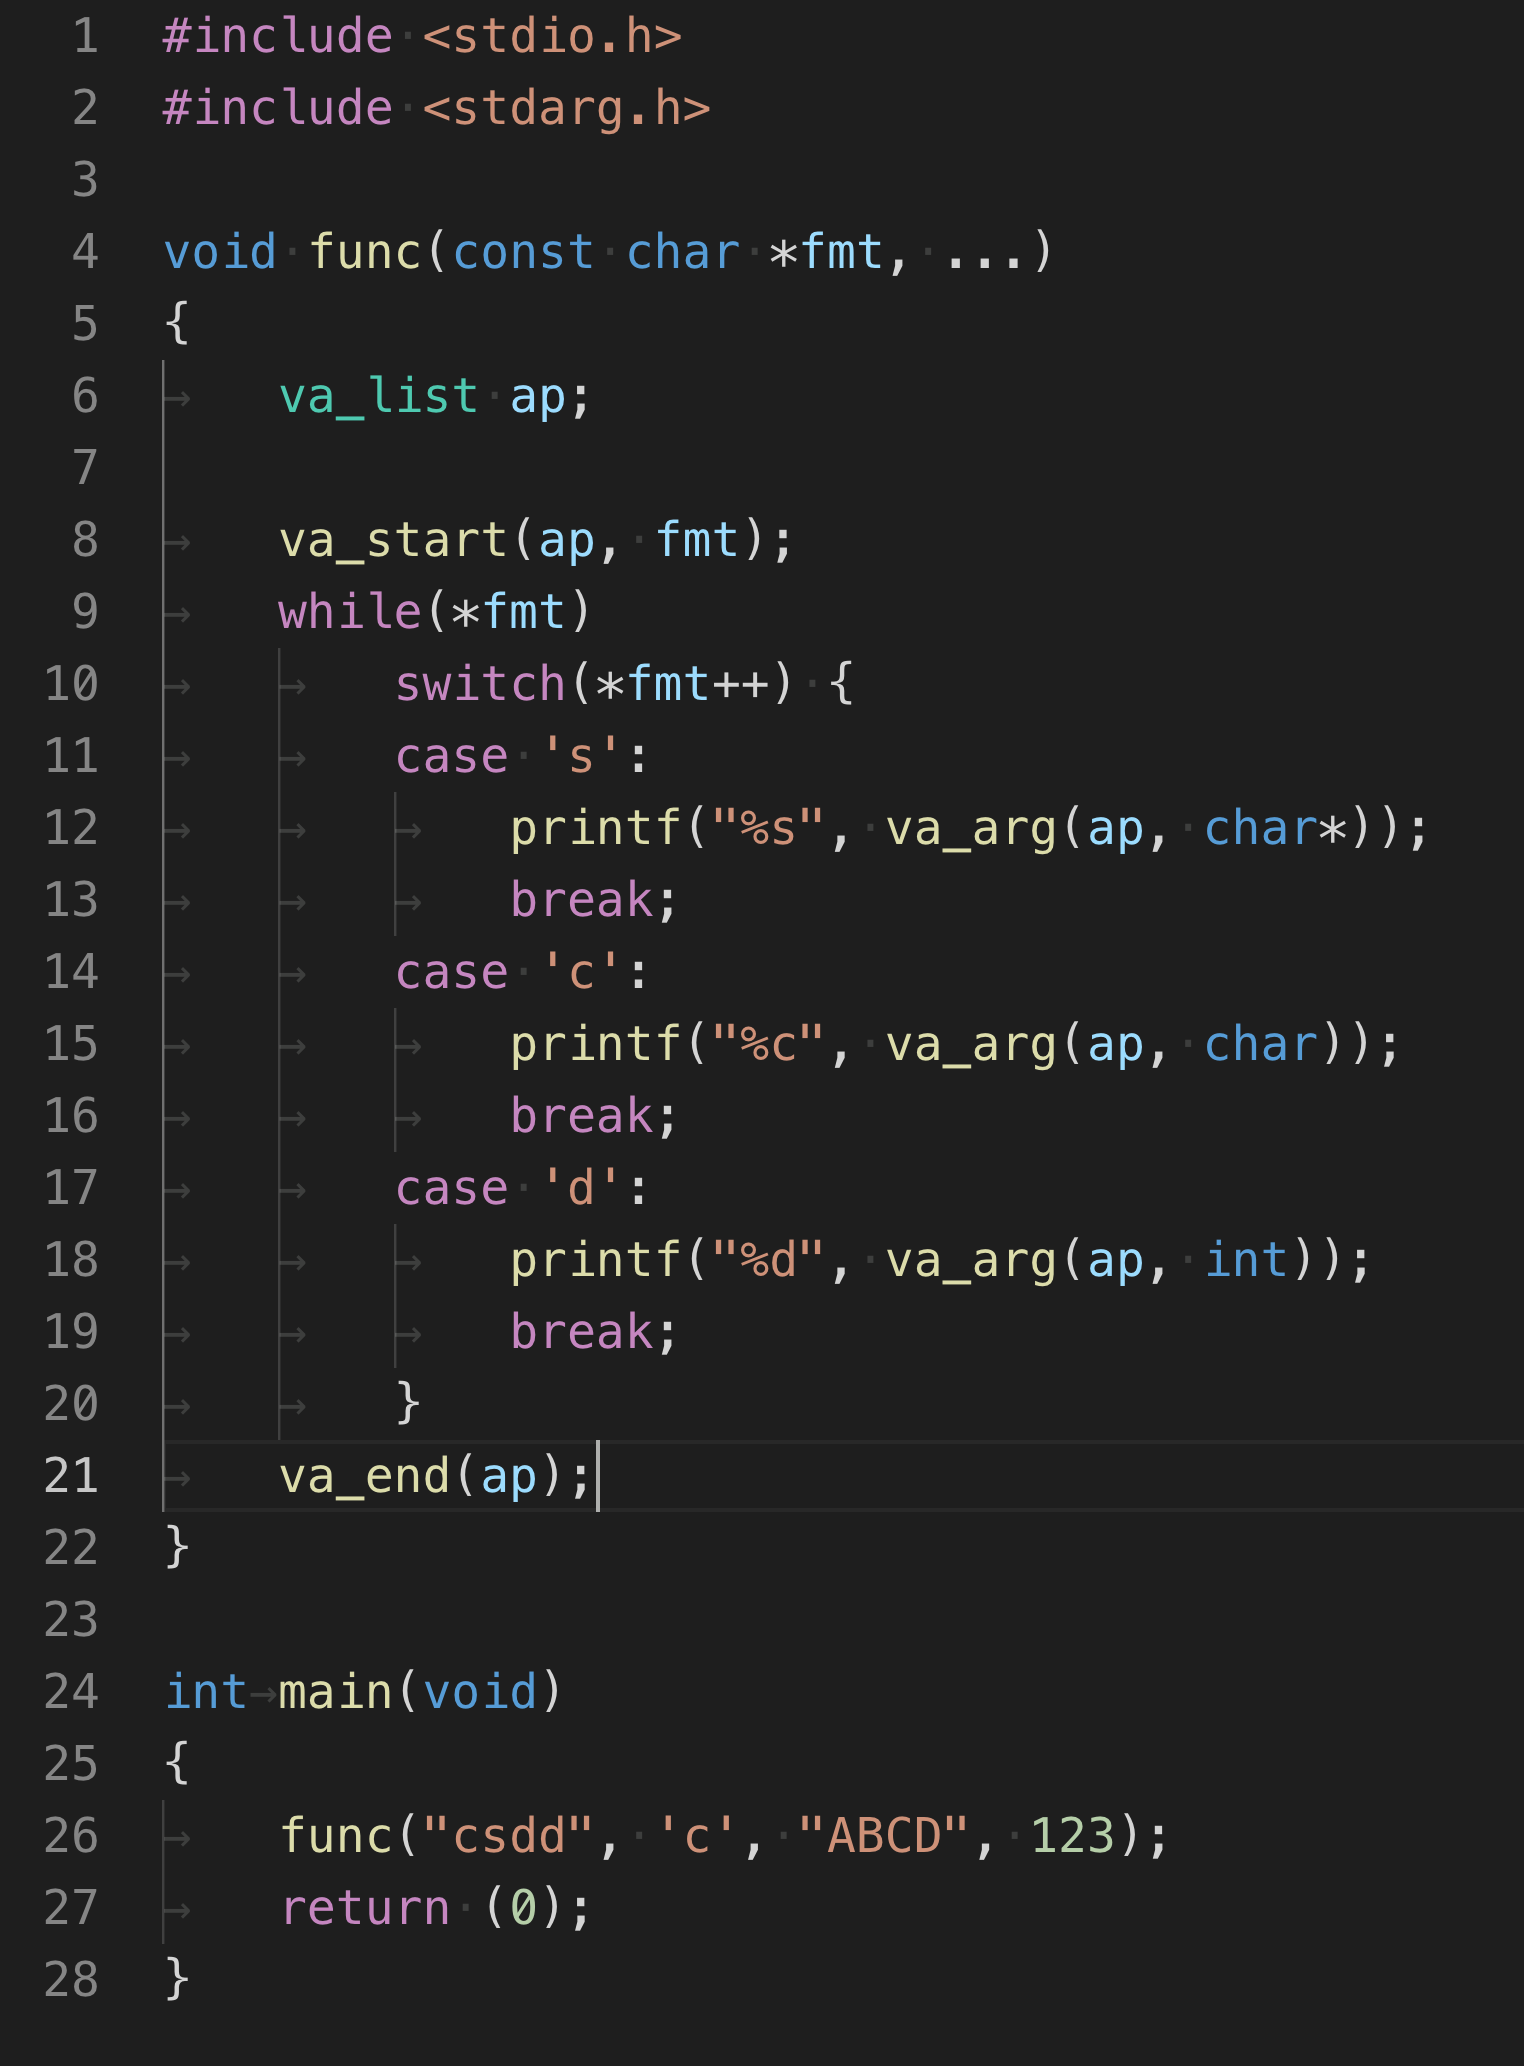Click the number 123 on line 26
Image resolution: width=1524 pixels, height=2066 pixels.
click(x=1072, y=1837)
